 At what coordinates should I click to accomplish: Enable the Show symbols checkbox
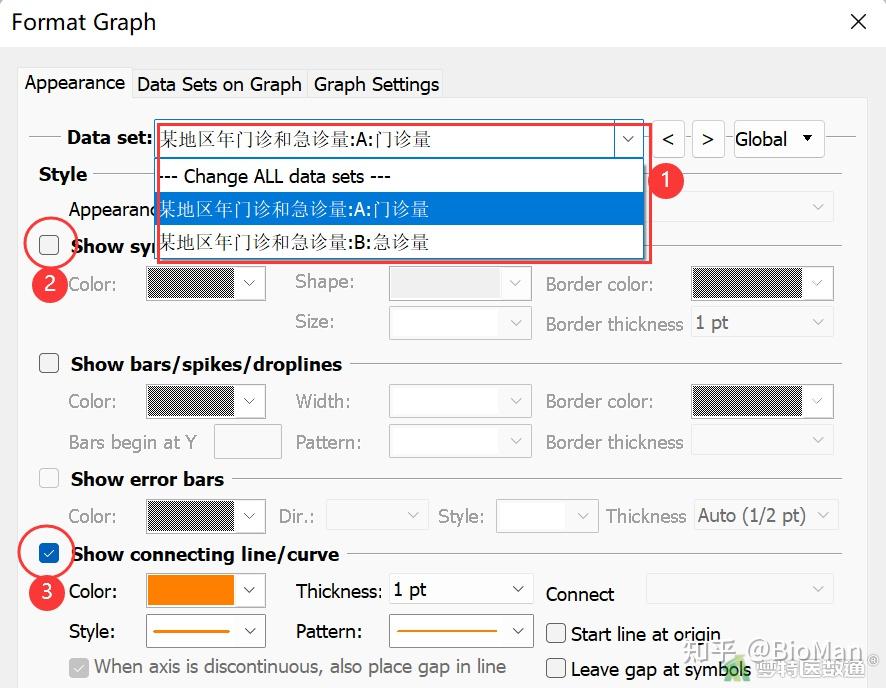click(x=49, y=245)
